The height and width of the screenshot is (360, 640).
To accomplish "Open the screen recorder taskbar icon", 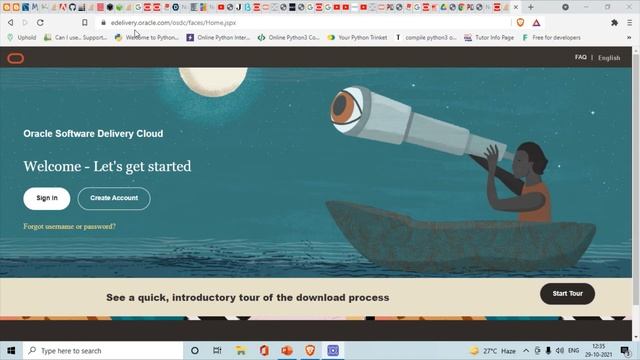I will [x=333, y=351].
